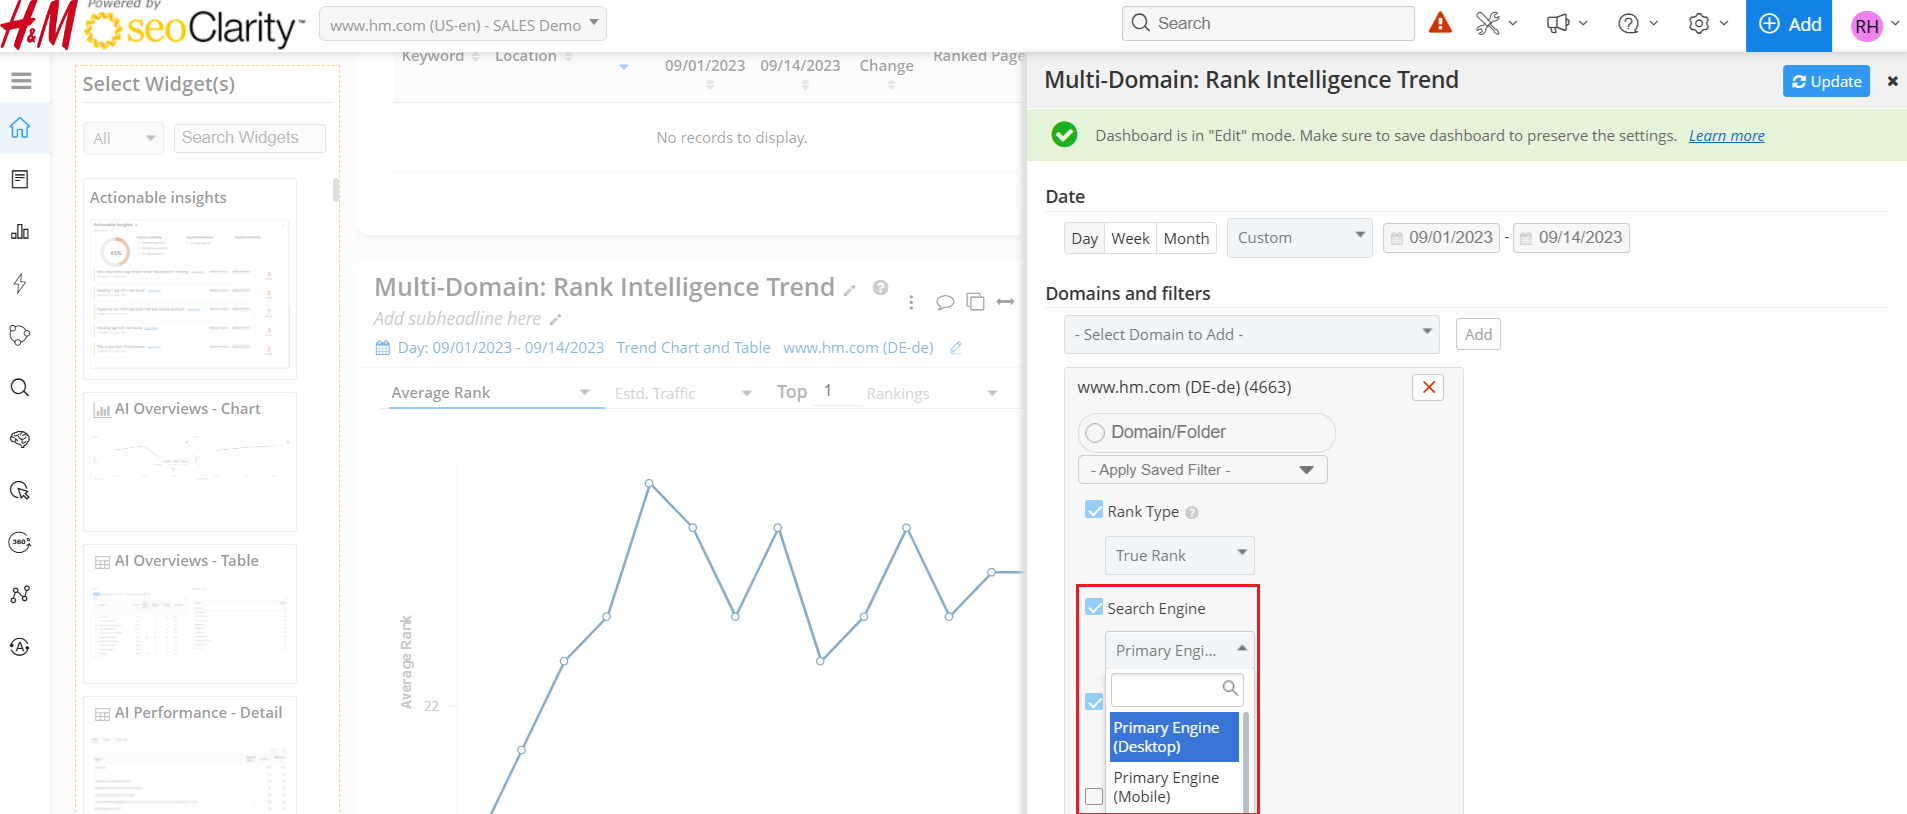The image size is (1907, 814).
Task: Open the Apply Saved Filter dropdown
Action: 1202,470
